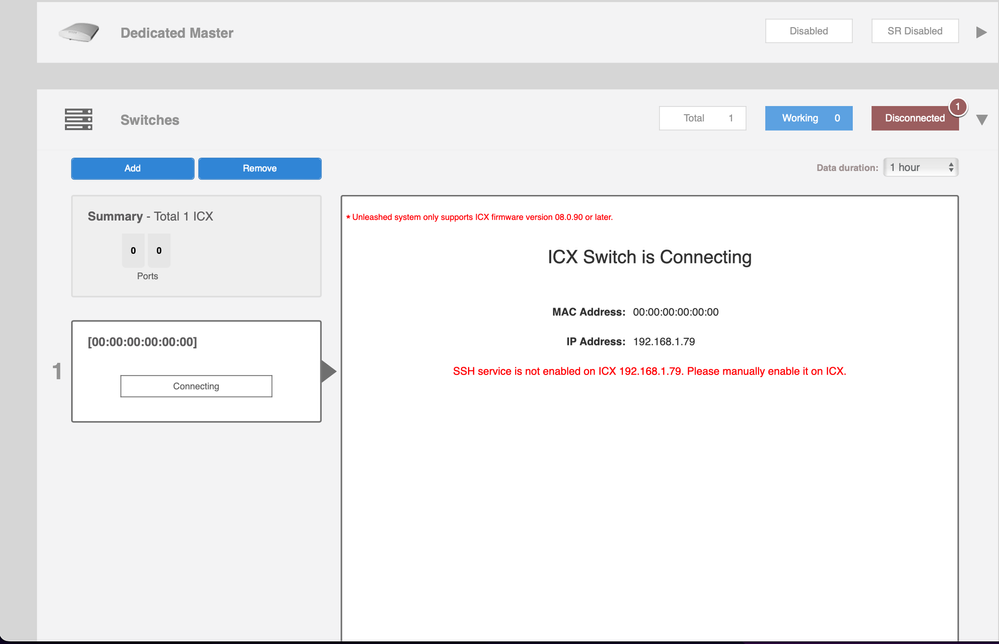This screenshot has width=999, height=644.
Task: Click the SSH service not enabled message
Action: coord(649,371)
